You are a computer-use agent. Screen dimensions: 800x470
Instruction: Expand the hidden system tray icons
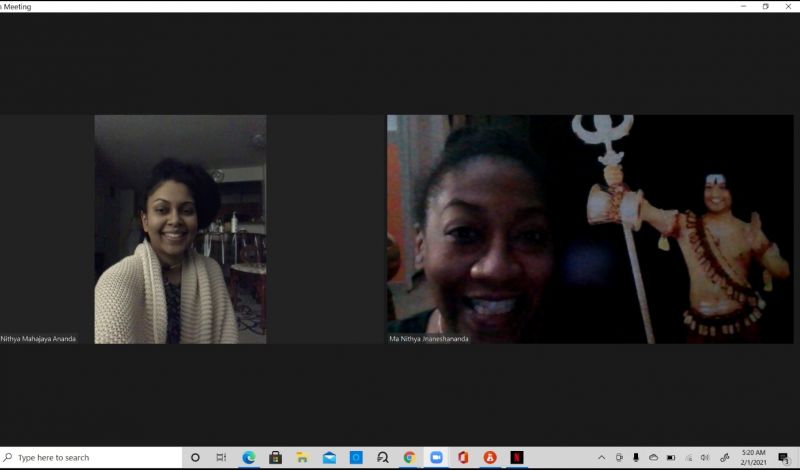pos(601,457)
